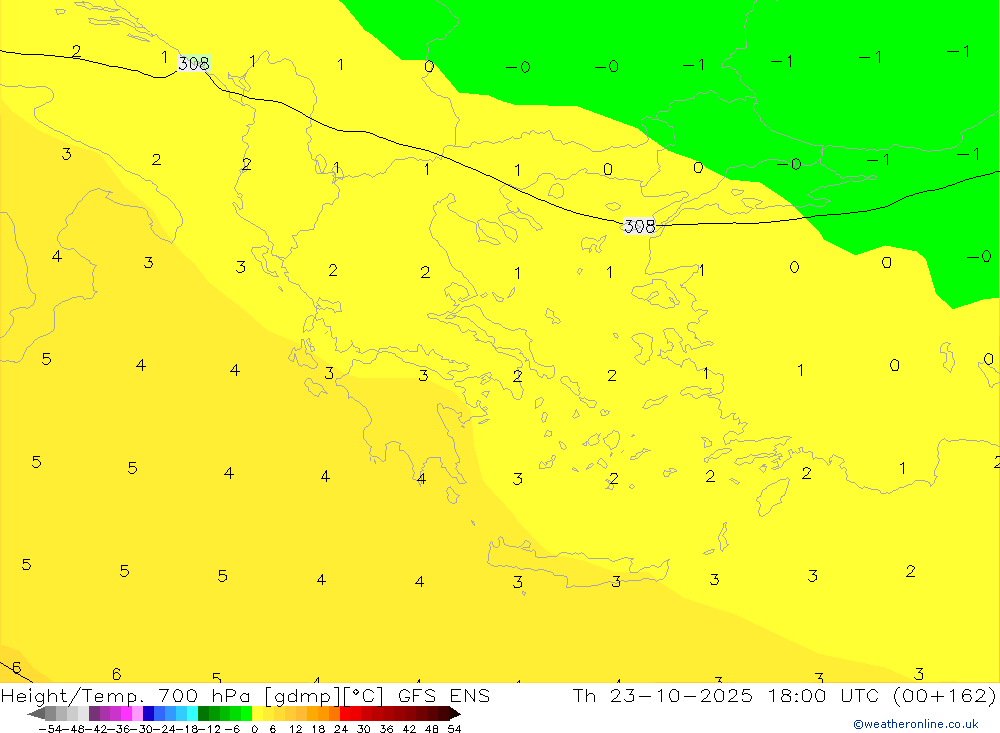Click the 'Th 23-10-2025' date text
Screen dimensions: 1000x733
point(663,695)
